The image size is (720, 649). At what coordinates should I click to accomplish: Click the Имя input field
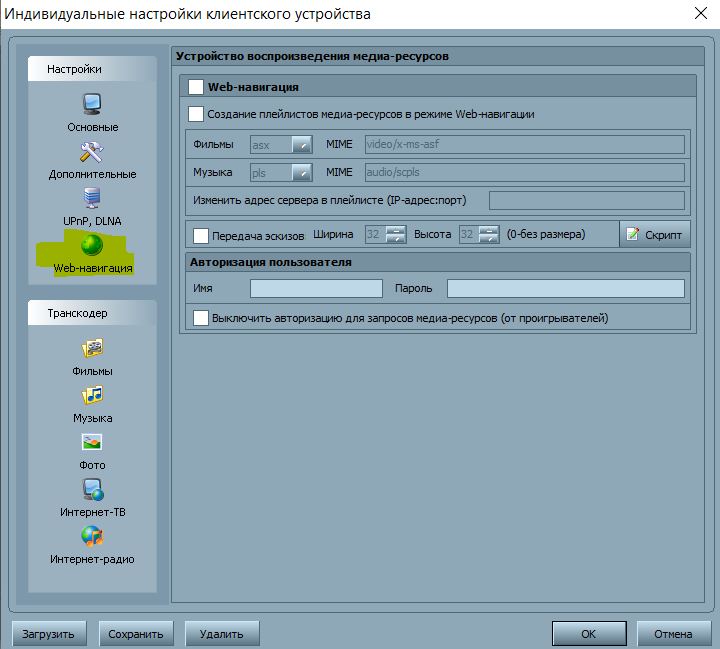point(316,289)
